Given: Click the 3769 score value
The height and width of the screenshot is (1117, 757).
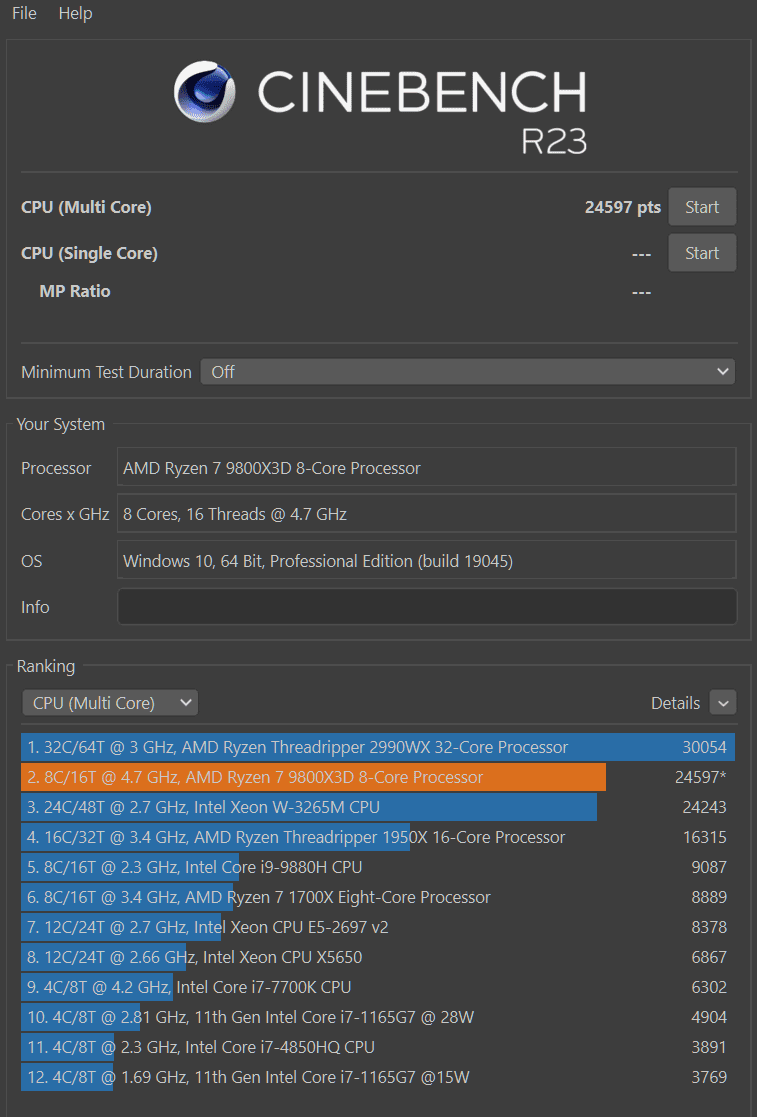Looking at the screenshot, I should tap(709, 1076).
